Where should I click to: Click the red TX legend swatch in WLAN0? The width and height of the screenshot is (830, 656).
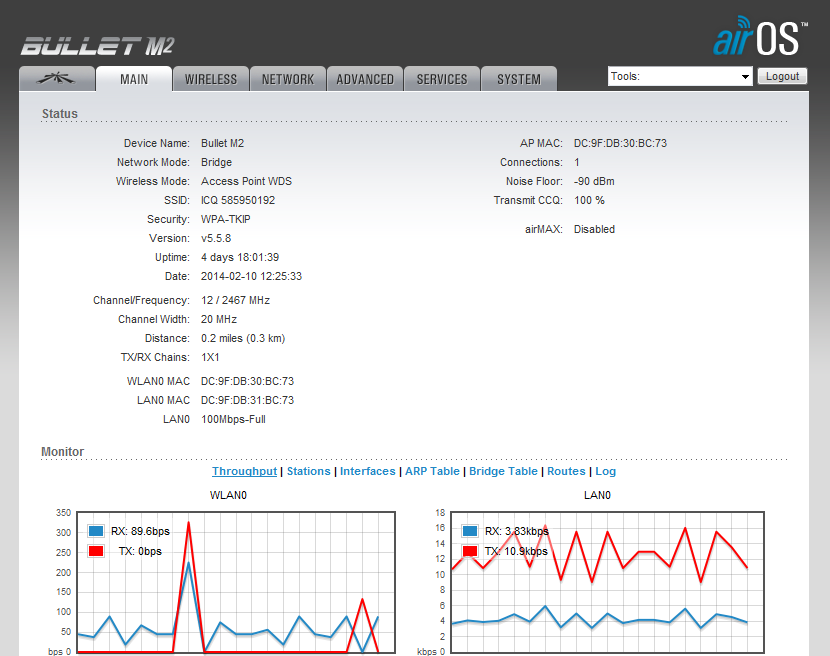[96, 551]
